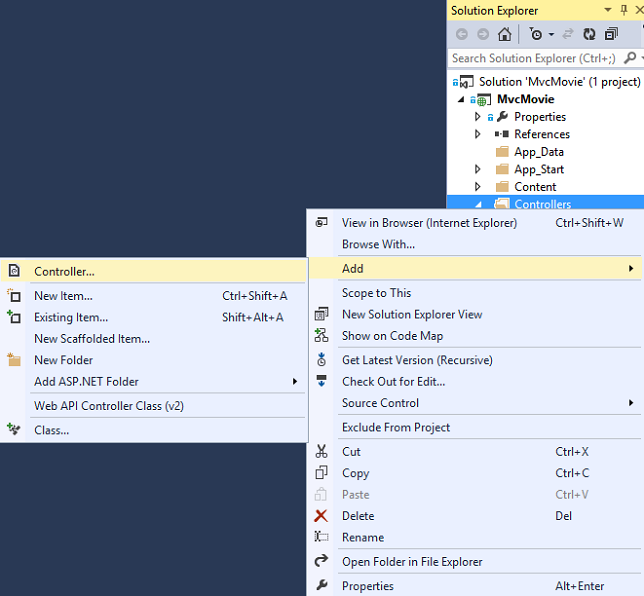Open the Pending Changes Filter dropdown arrow
Viewport: 644px width, 596px height.
click(x=551, y=35)
